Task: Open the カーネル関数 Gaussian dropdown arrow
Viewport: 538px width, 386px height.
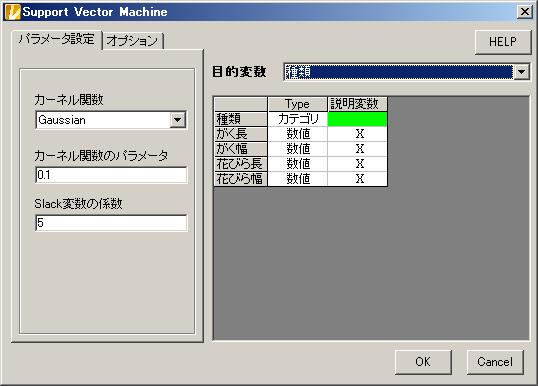Action: pyautogui.click(x=177, y=120)
